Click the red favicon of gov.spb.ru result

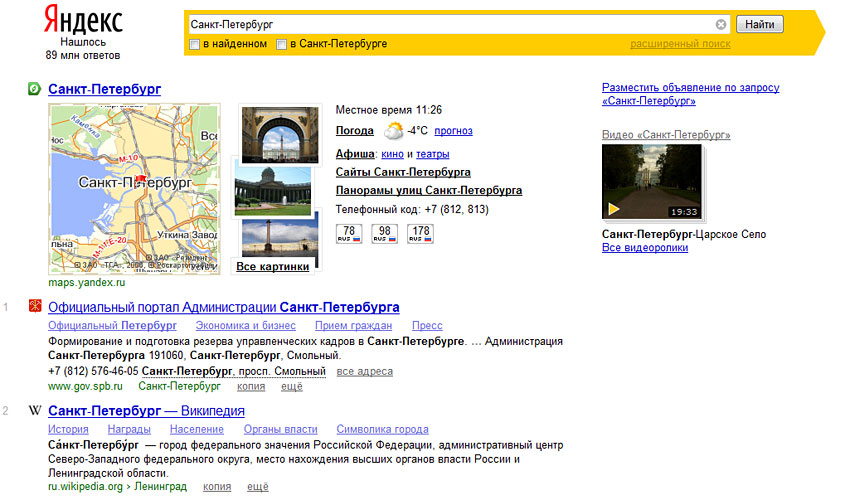pyautogui.click(x=35, y=306)
